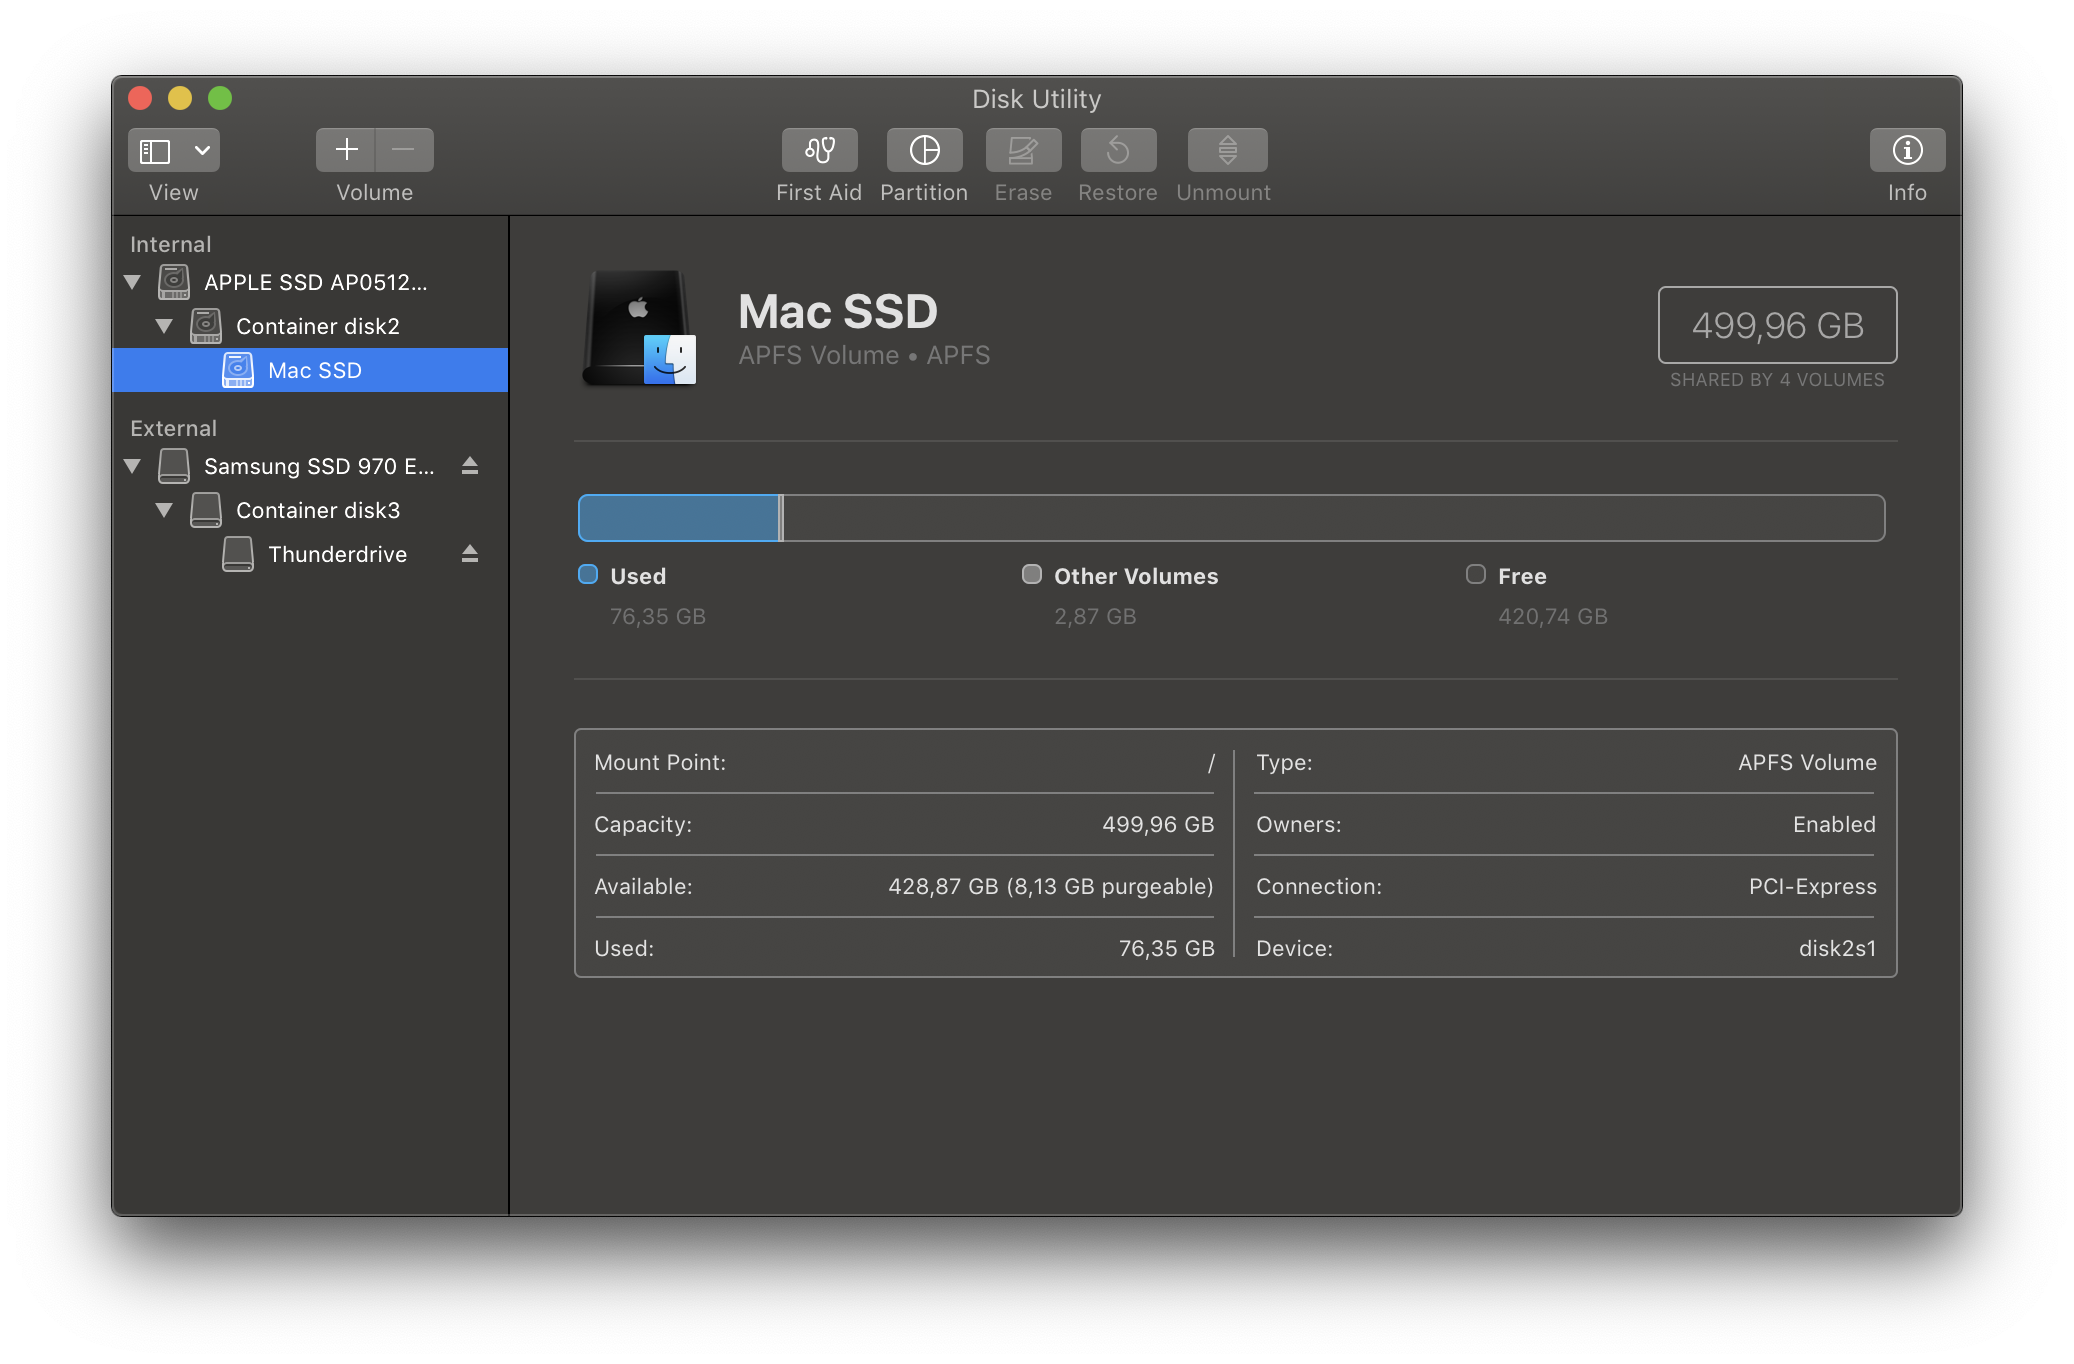Image resolution: width=2074 pixels, height=1364 pixels.
Task: Click 'SHARED BY 4 VOLUMES' label
Action: click(x=1777, y=380)
